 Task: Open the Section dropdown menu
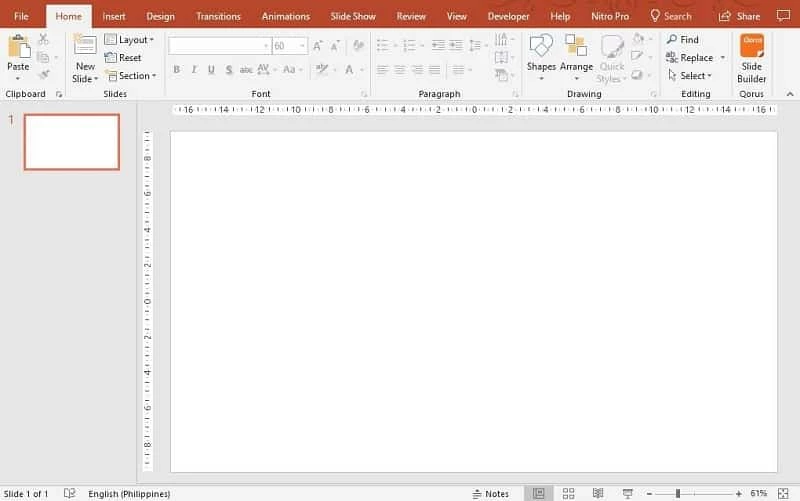[x=131, y=76]
